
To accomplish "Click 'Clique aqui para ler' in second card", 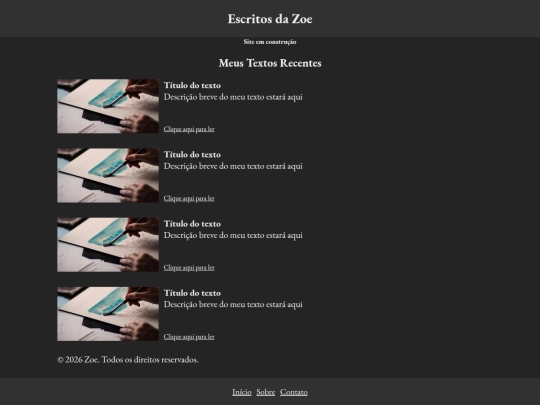I will tap(189, 198).
